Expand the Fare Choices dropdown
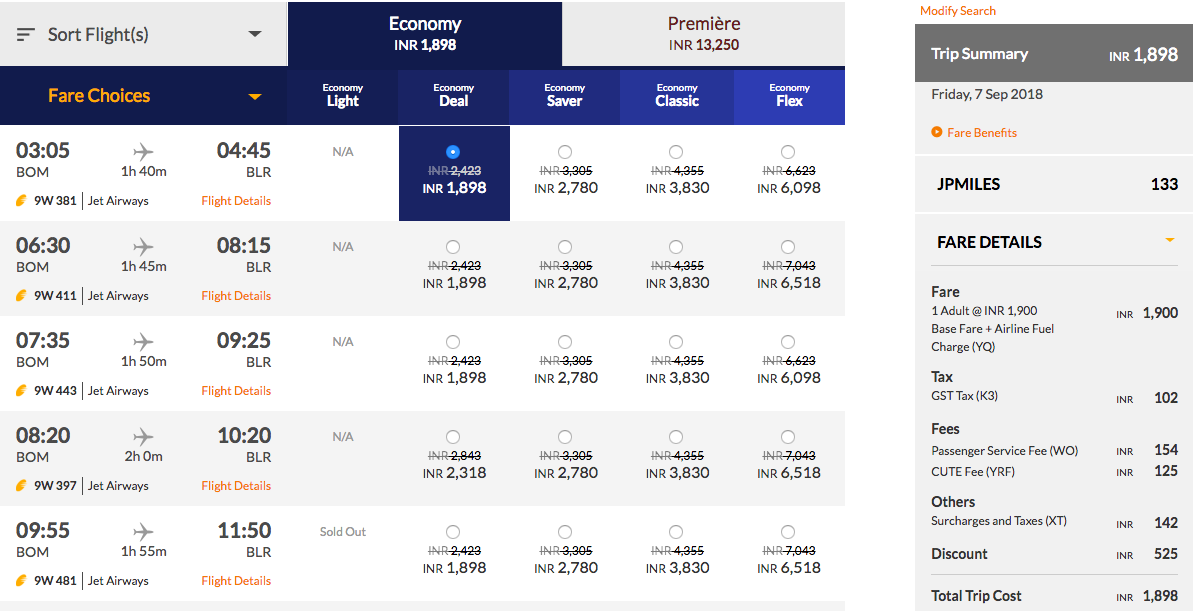The height and width of the screenshot is (611, 1193). click(255, 96)
